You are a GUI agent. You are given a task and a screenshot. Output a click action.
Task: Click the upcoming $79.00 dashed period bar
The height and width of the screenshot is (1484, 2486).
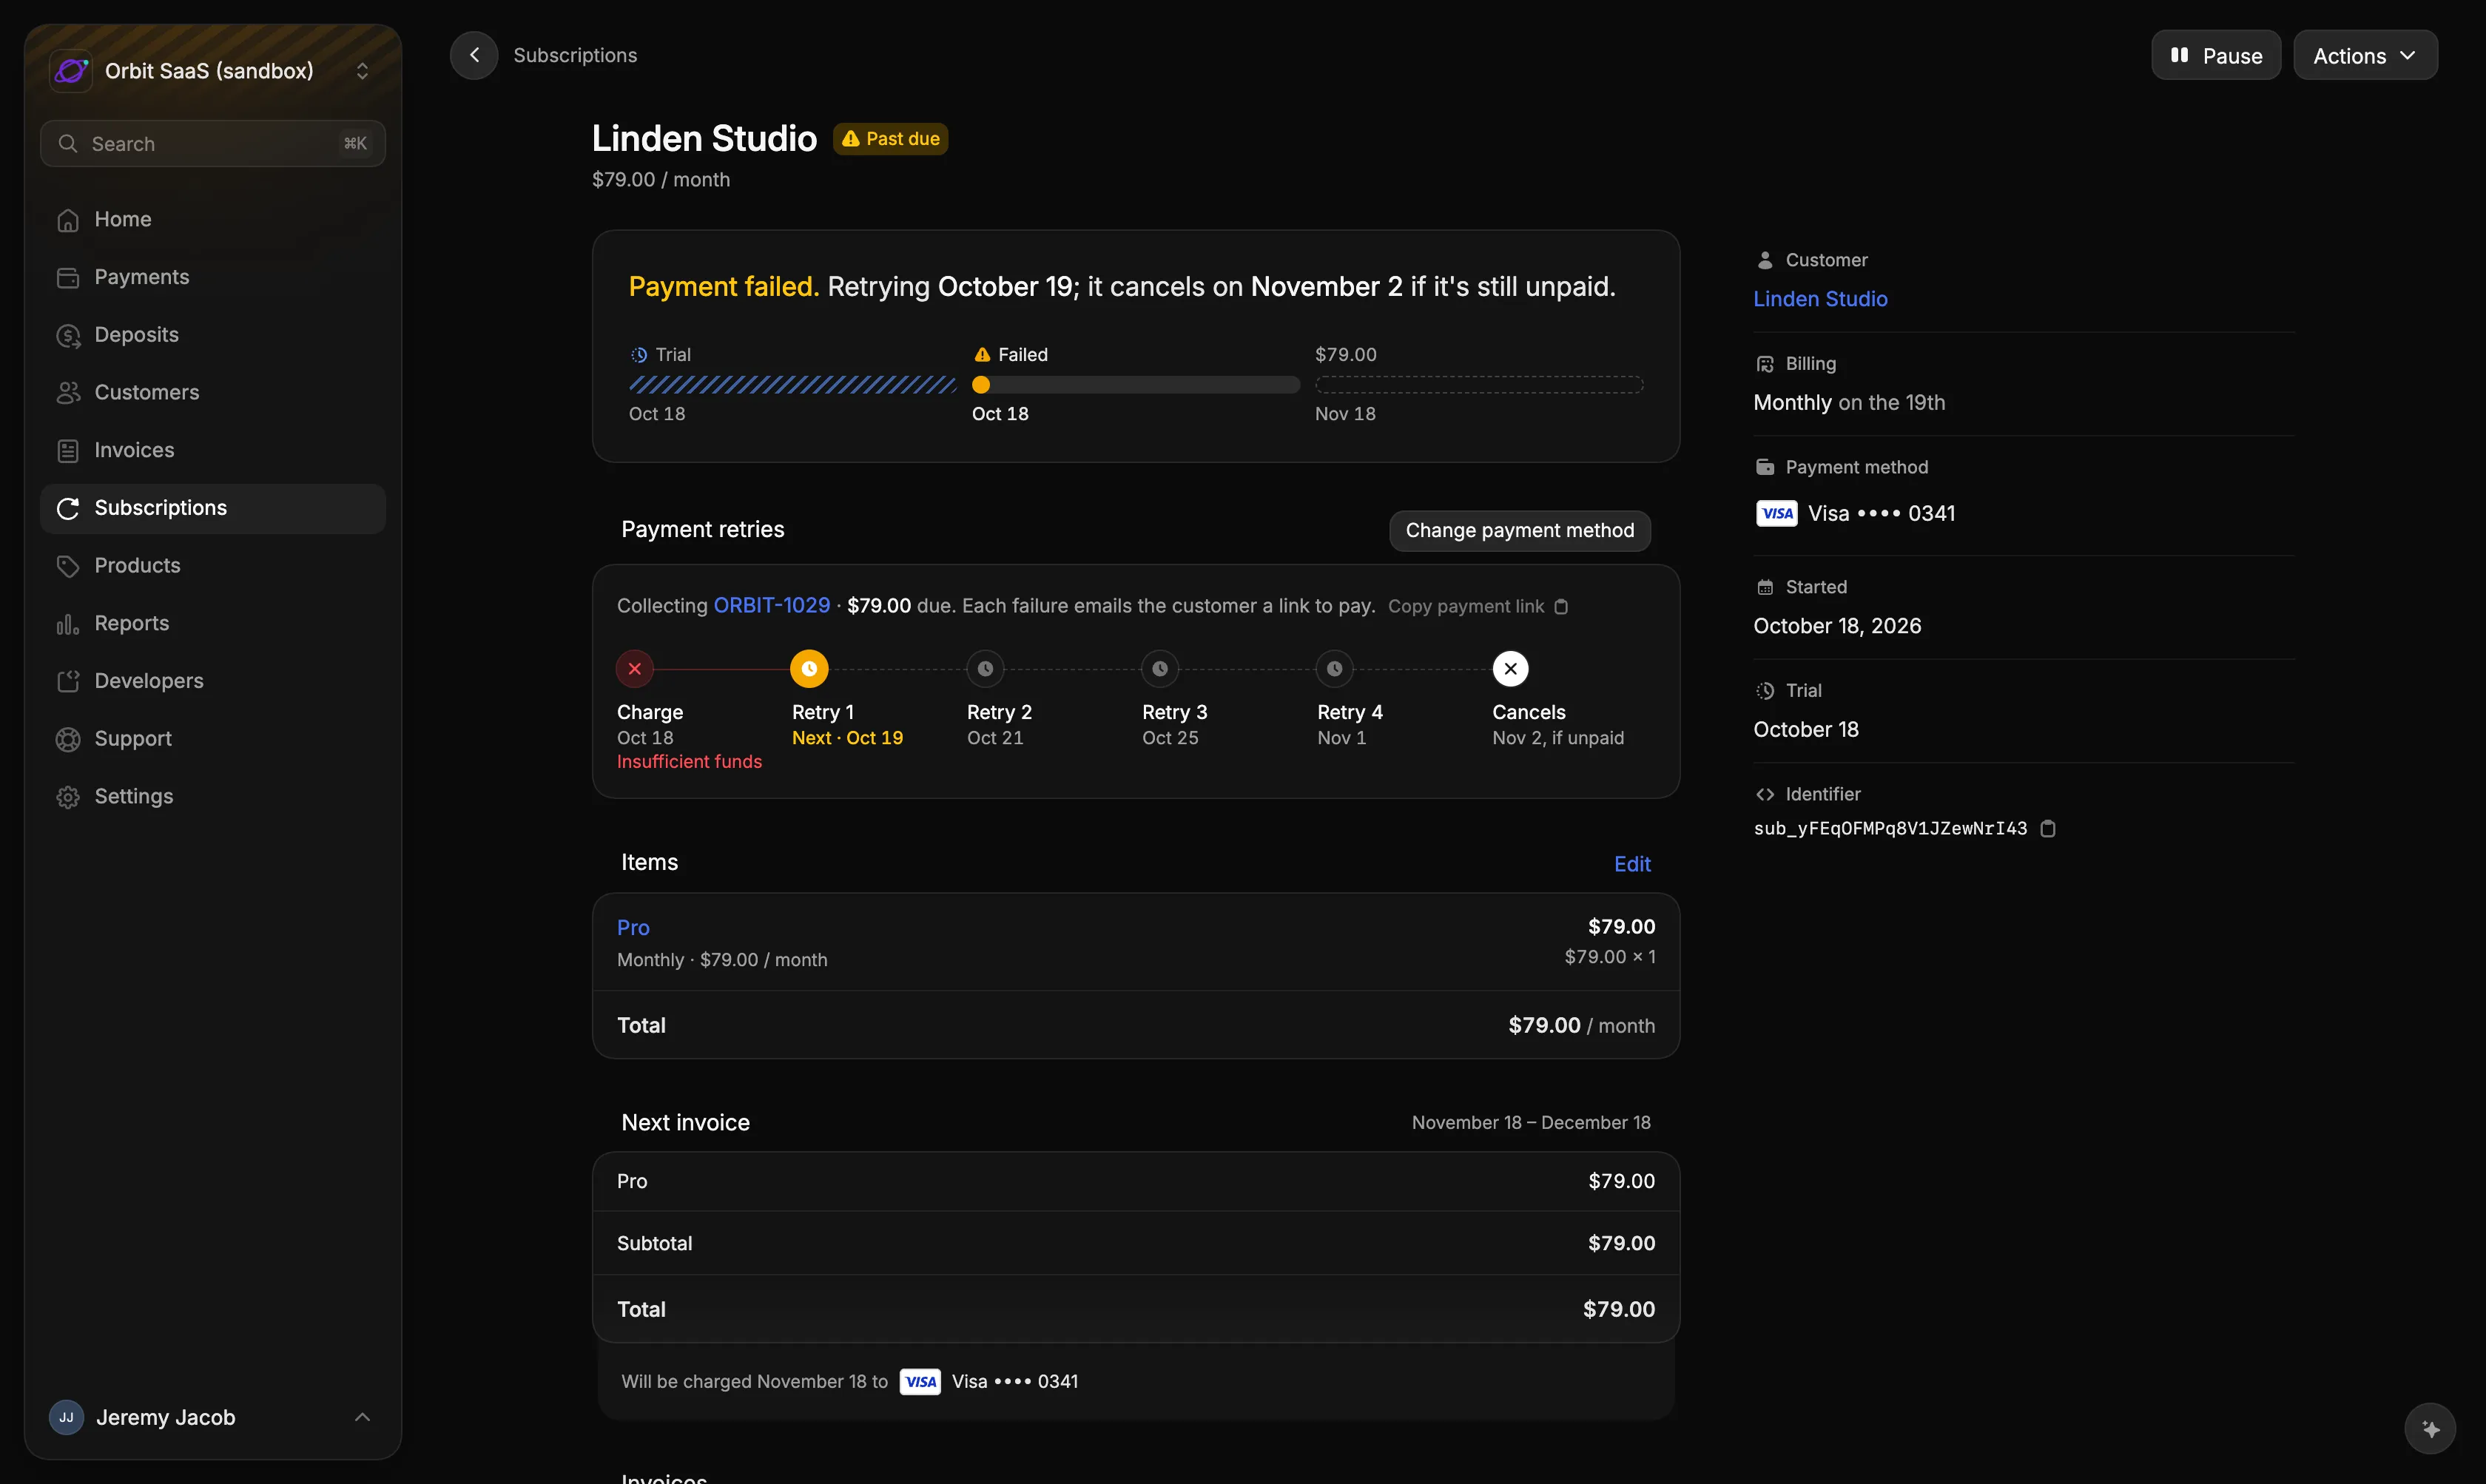pyautogui.click(x=1479, y=385)
